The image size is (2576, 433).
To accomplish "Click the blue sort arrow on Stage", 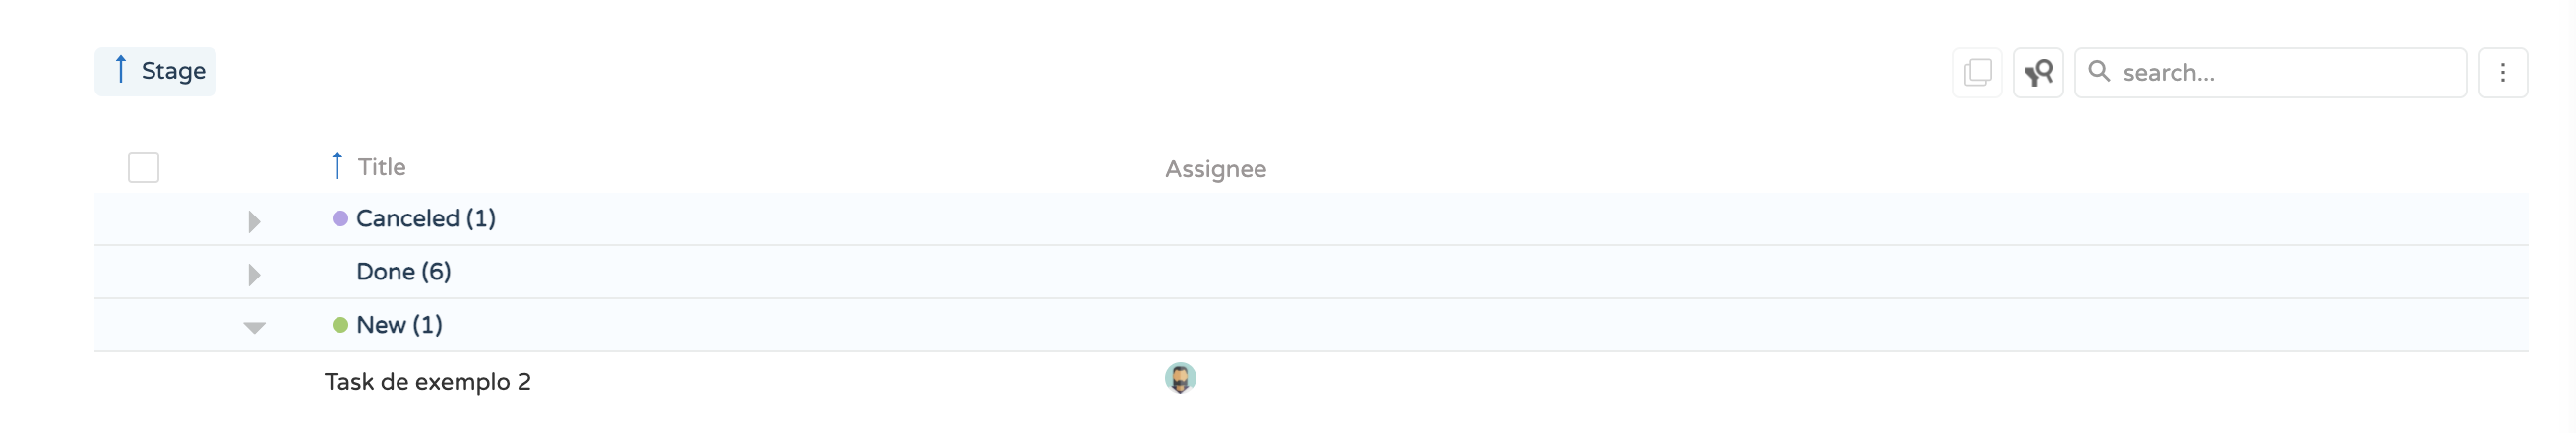I will [121, 70].
